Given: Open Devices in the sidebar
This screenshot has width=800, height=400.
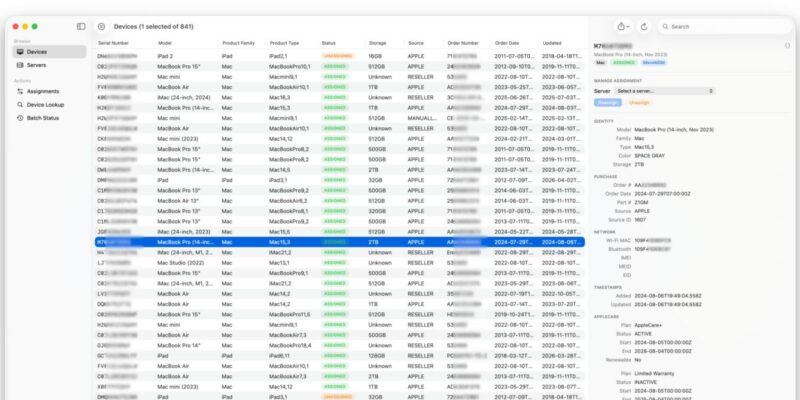Looking at the screenshot, I should pos(49,52).
